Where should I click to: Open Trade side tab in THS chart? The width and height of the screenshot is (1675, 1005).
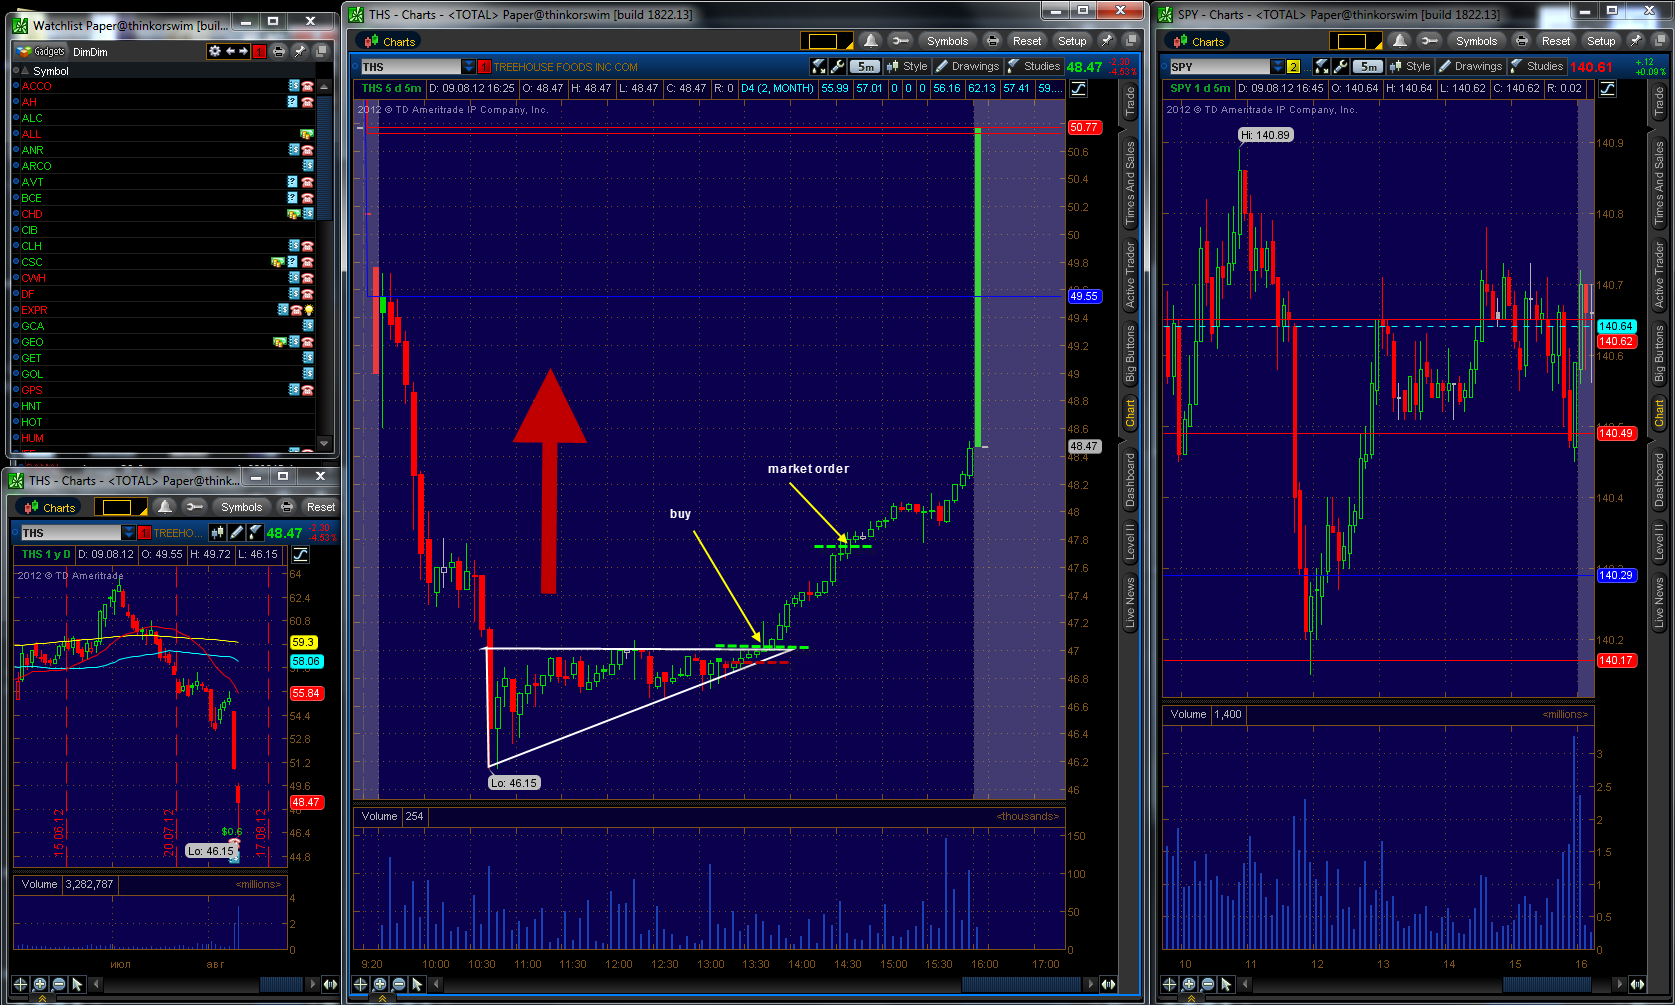coord(1130,103)
